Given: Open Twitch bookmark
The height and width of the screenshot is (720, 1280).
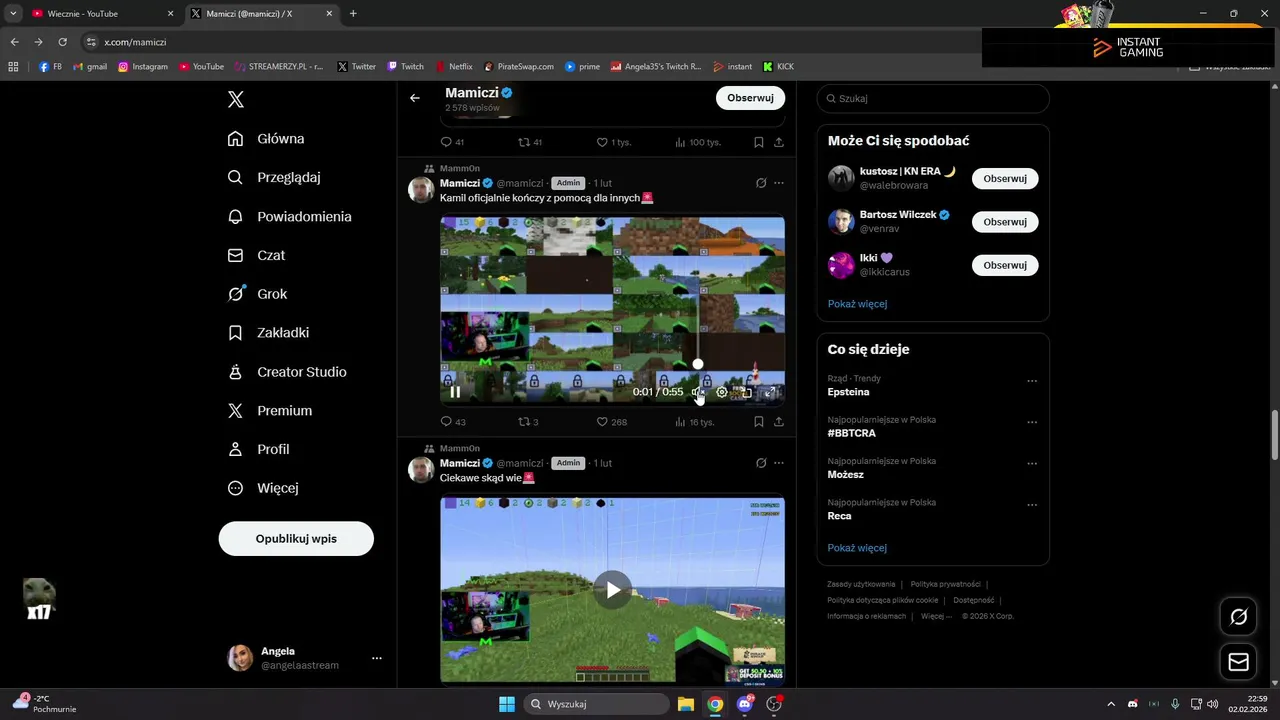Looking at the screenshot, I should (405, 67).
